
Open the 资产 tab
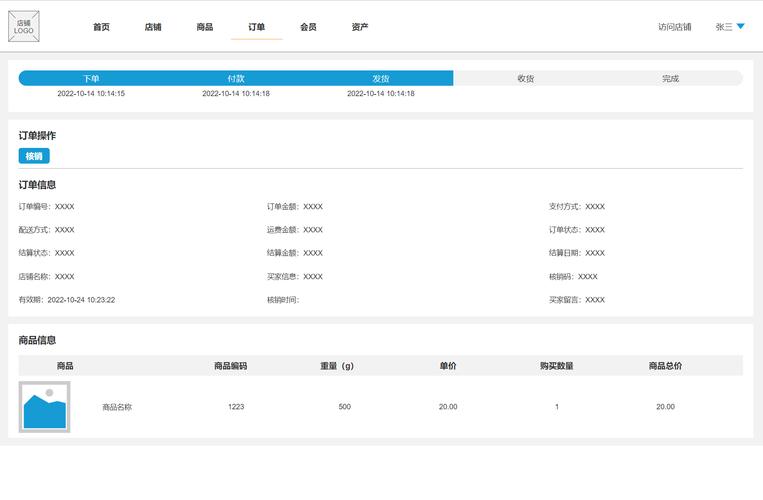point(360,27)
